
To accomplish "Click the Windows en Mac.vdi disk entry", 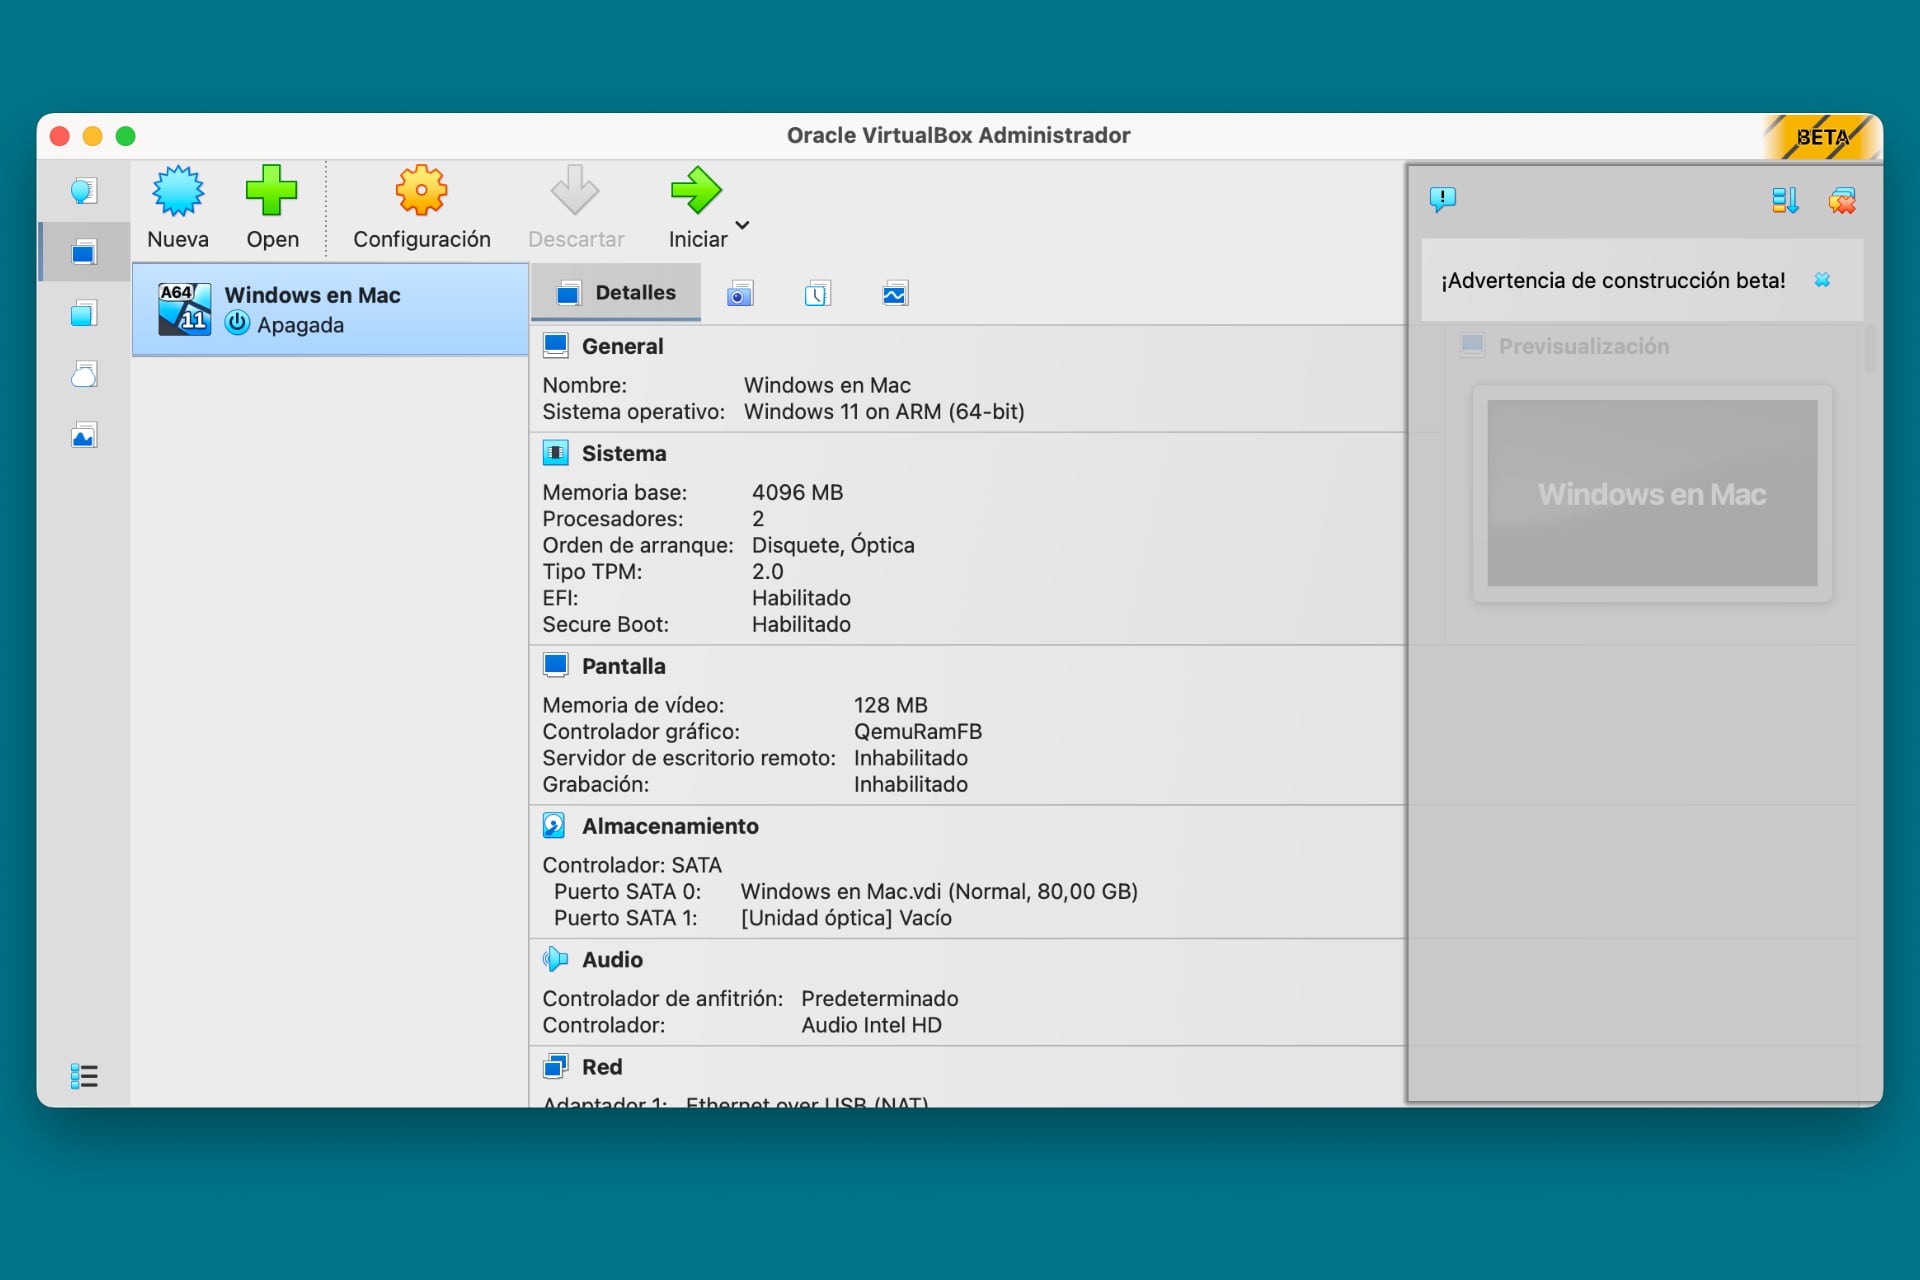I will pyautogui.click(x=939, y=891).
